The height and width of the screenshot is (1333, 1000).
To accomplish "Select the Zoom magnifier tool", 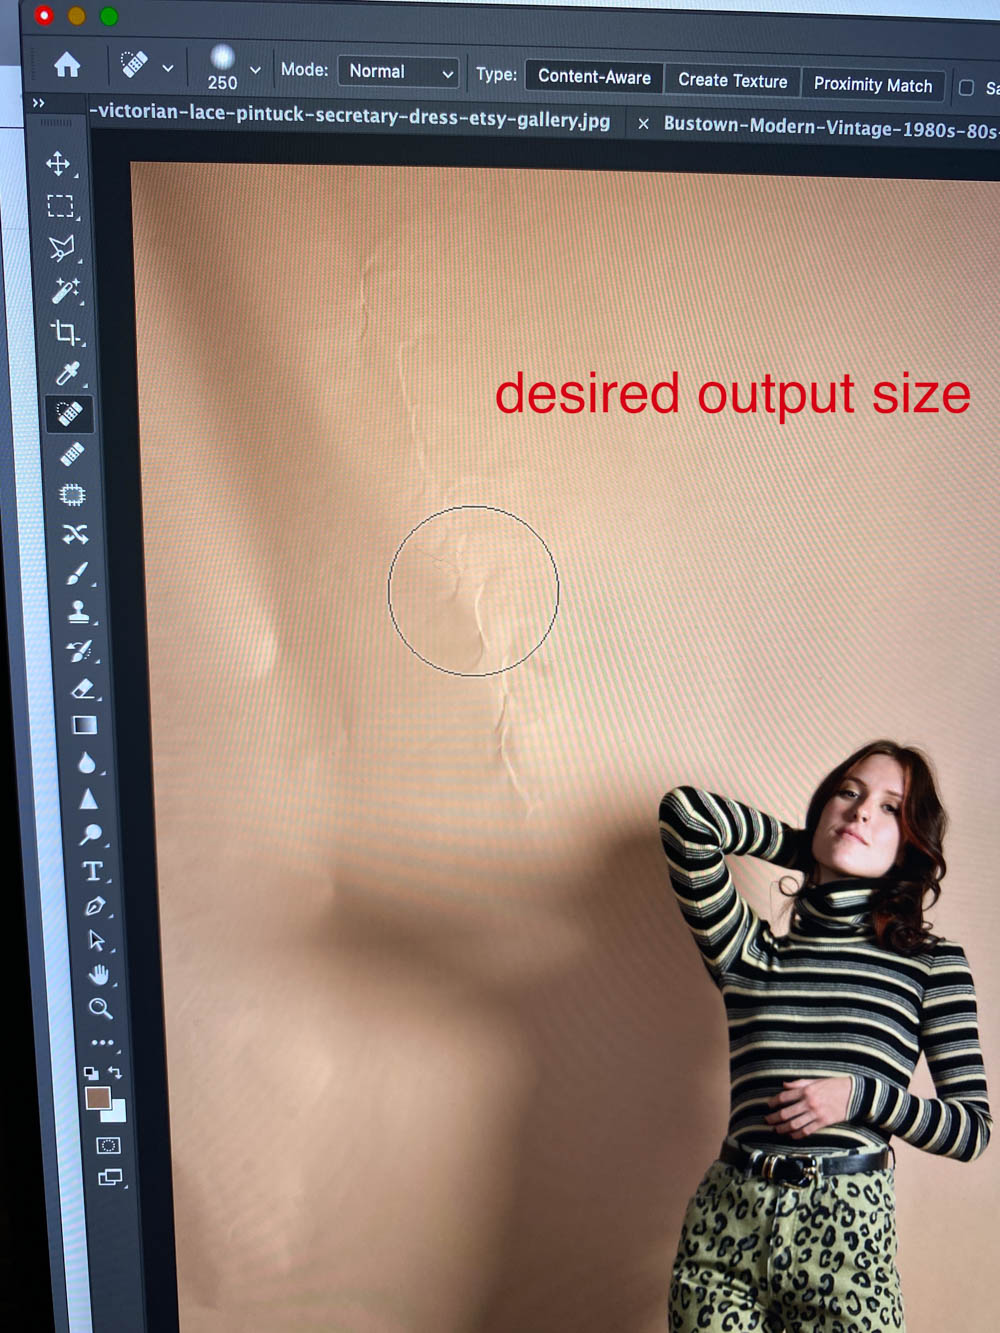I will point(100,1008).
